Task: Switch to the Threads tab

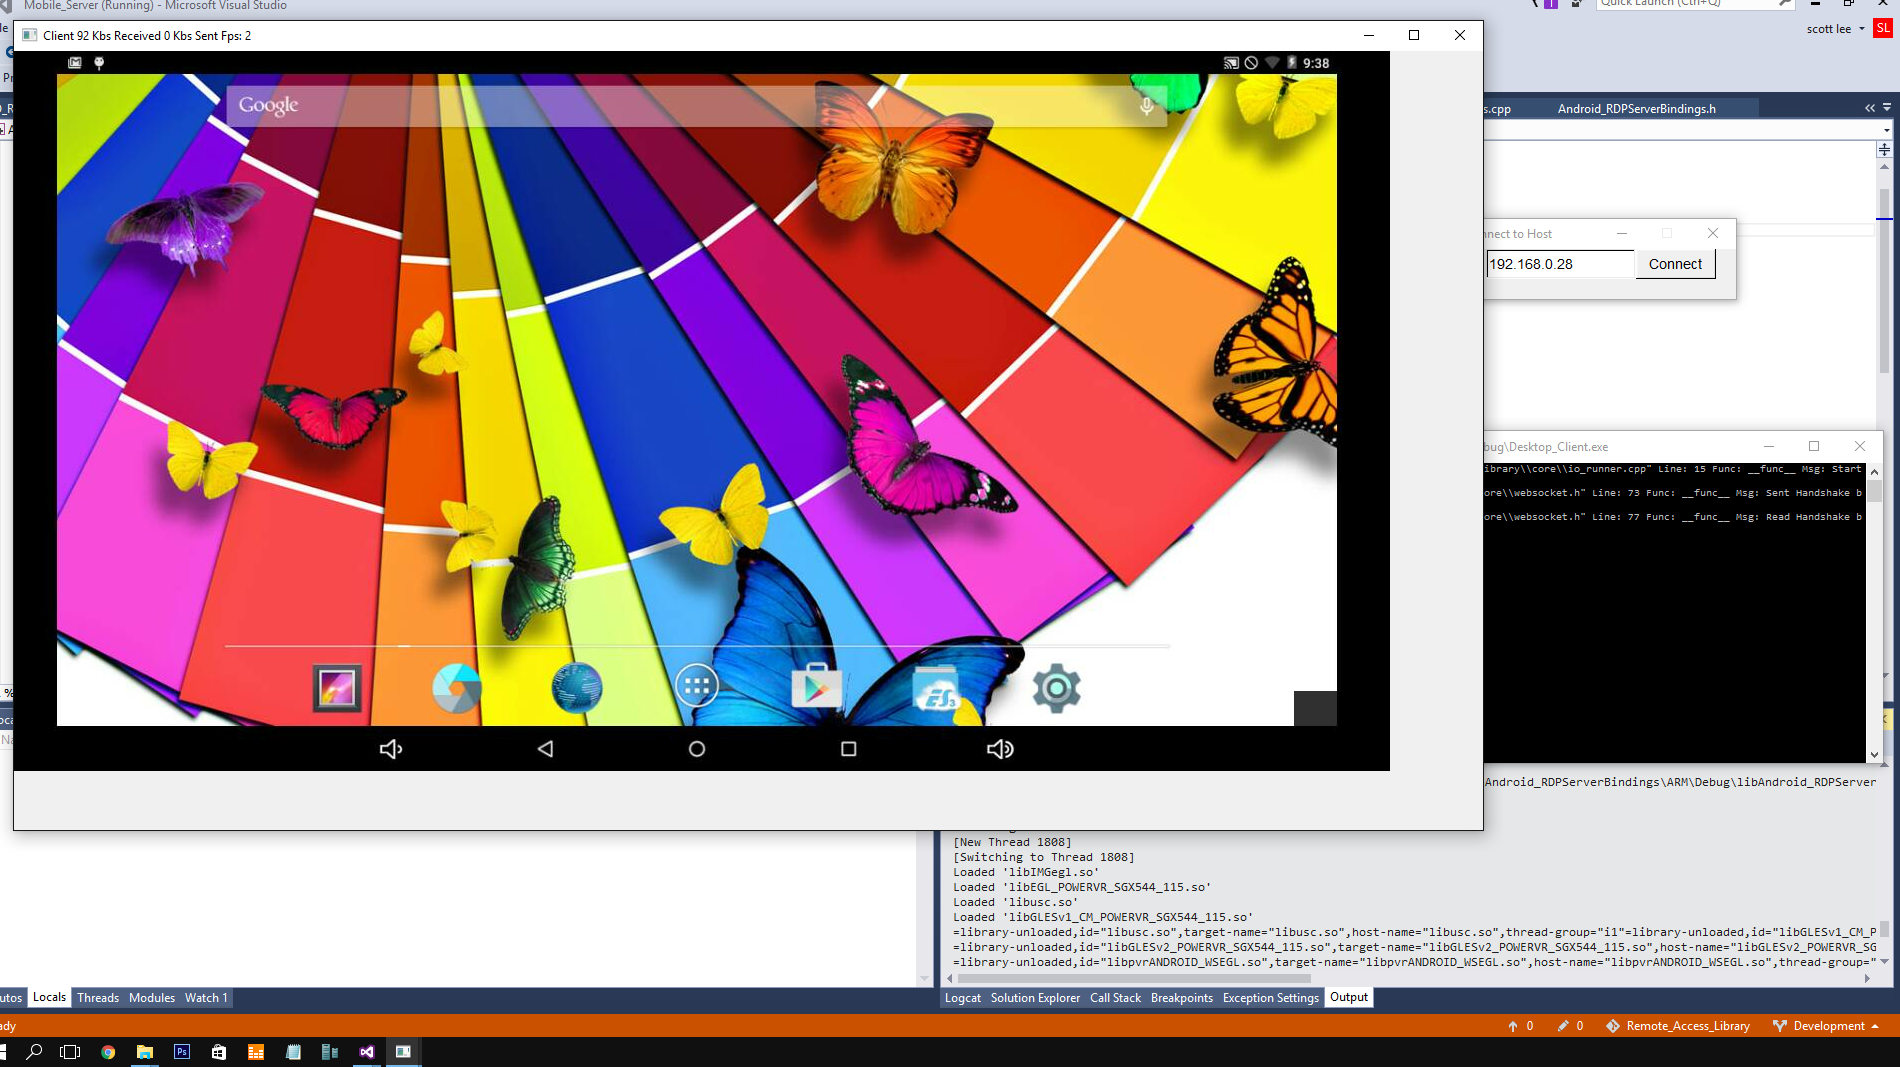Action: tap(98, 998)
